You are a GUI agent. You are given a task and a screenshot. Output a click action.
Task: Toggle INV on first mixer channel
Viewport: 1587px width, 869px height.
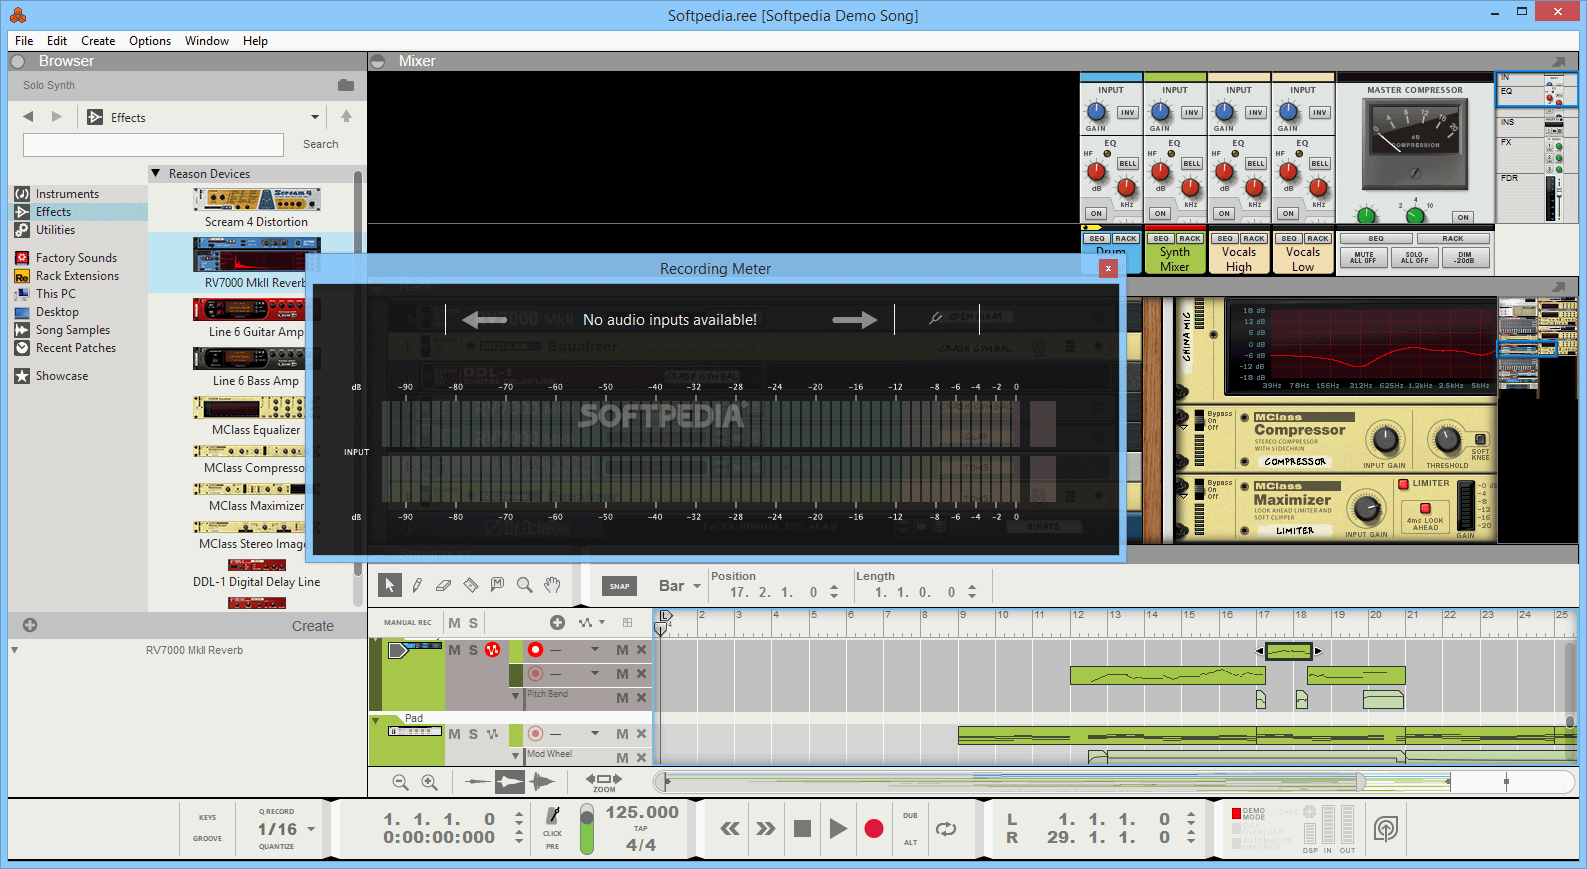[x=1128, y=112]
